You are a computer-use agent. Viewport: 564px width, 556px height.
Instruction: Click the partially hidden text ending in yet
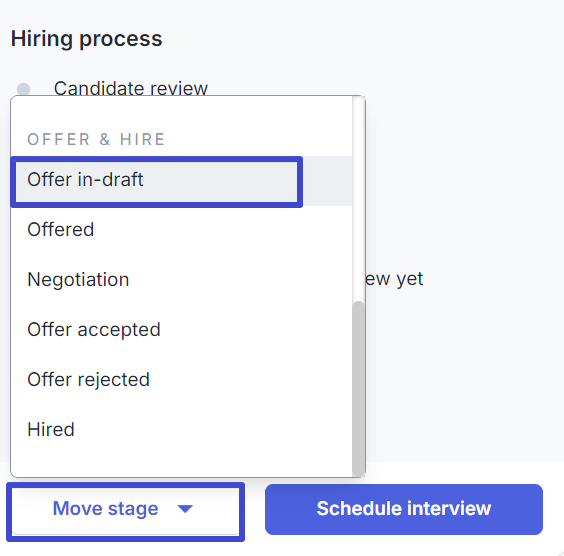tap(395, 279)
